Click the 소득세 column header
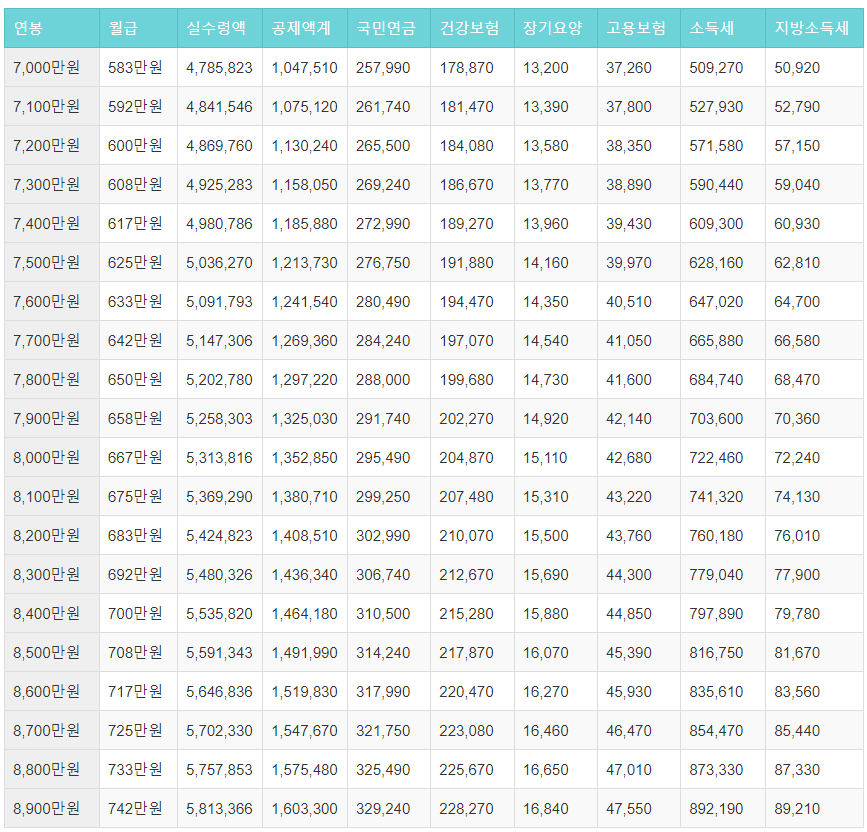 coord(723,28)
